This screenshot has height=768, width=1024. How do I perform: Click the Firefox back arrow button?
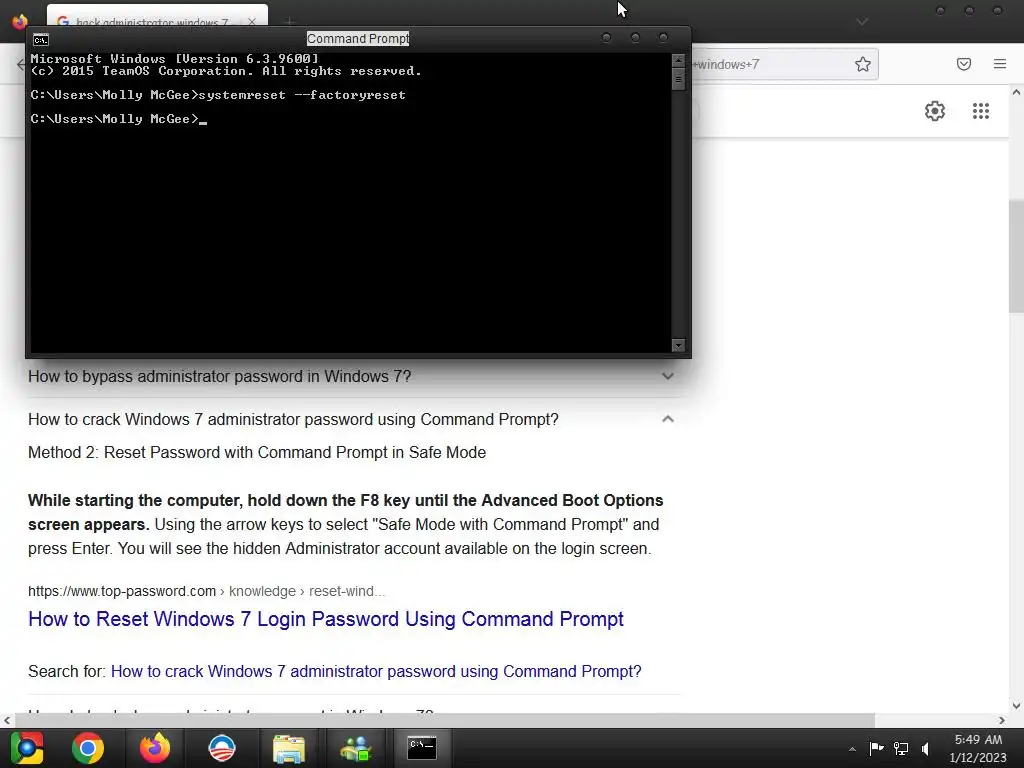21,64
